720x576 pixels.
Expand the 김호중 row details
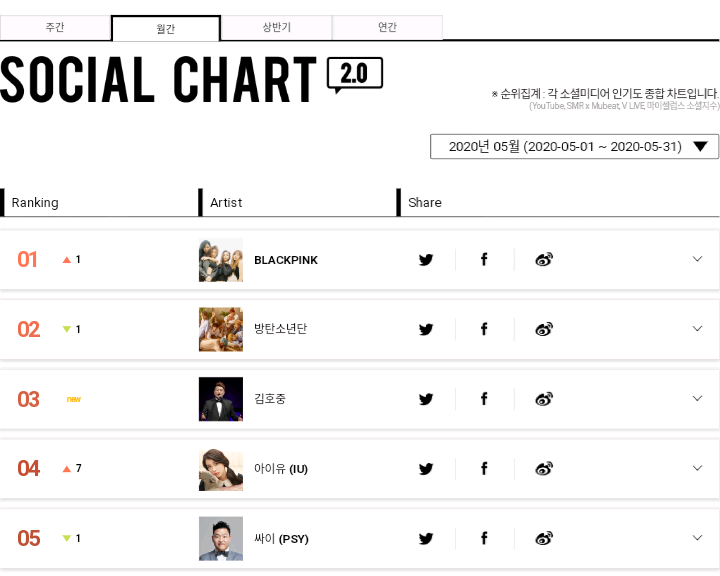click(697, 398)
